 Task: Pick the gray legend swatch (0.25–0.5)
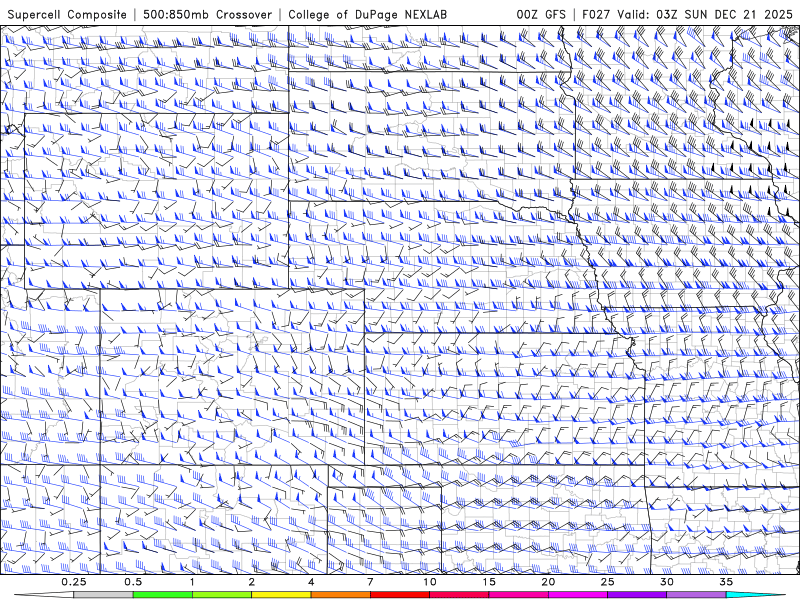click(x=104, y=595)
